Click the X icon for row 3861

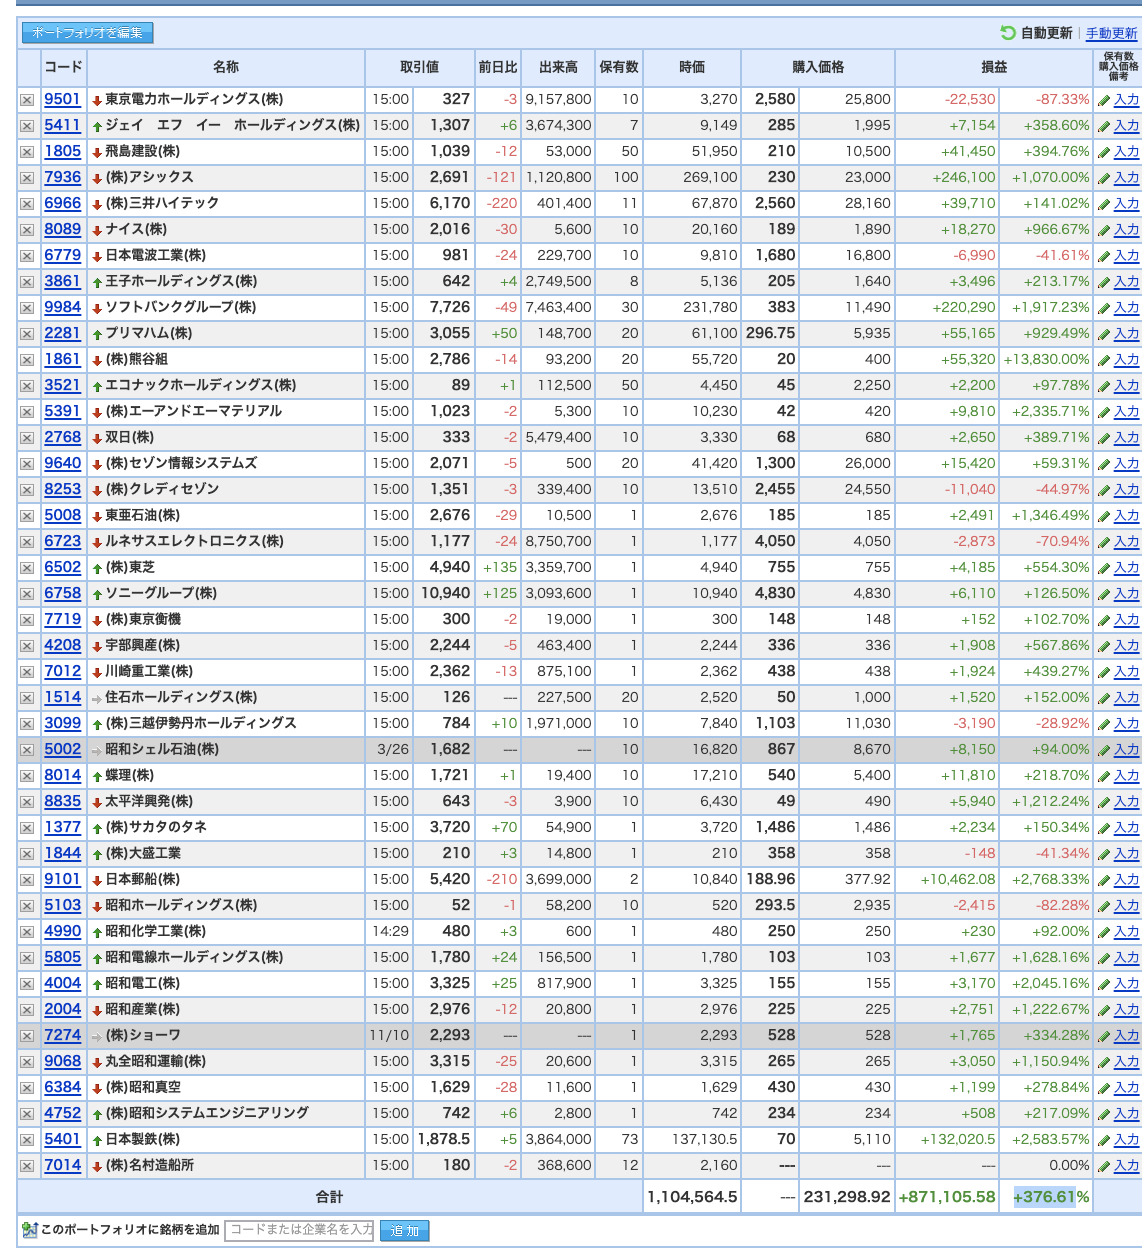(27, 282)
